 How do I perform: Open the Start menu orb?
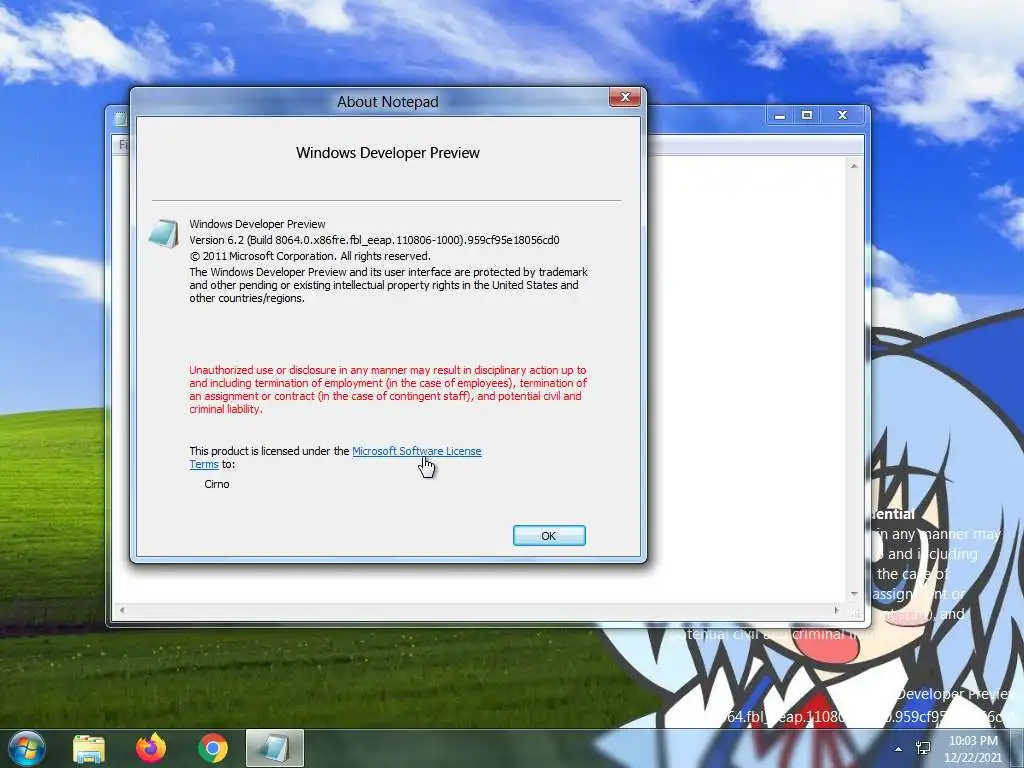pyautogui.click(x=26, y=748)
